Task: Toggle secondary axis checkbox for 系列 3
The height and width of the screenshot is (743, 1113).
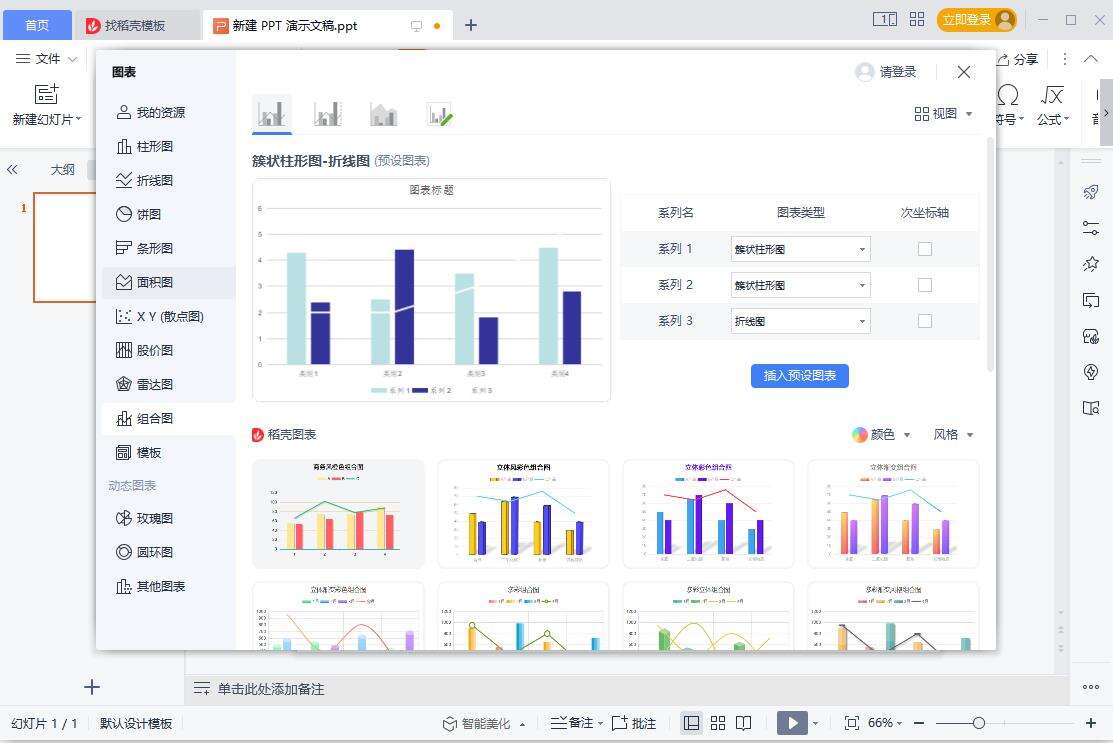Action: coord(925,321)
